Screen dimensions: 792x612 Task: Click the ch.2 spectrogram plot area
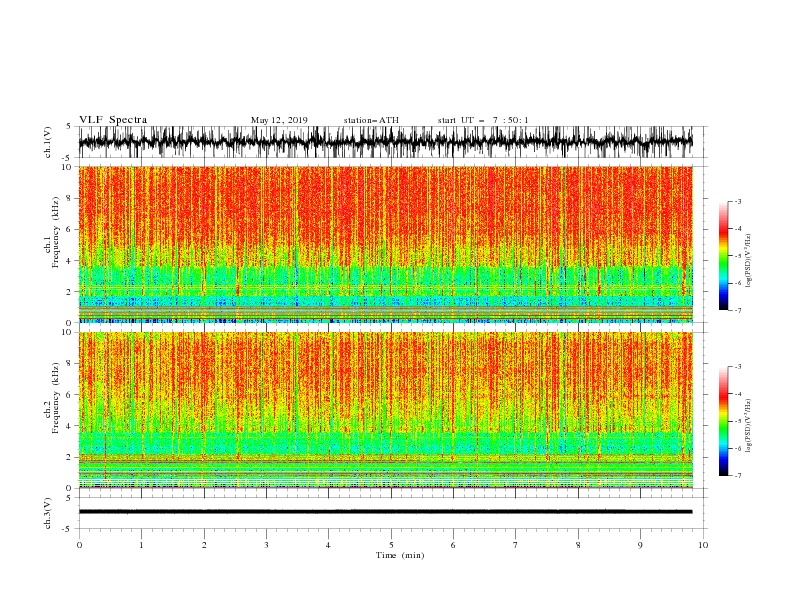coord(385,410)
